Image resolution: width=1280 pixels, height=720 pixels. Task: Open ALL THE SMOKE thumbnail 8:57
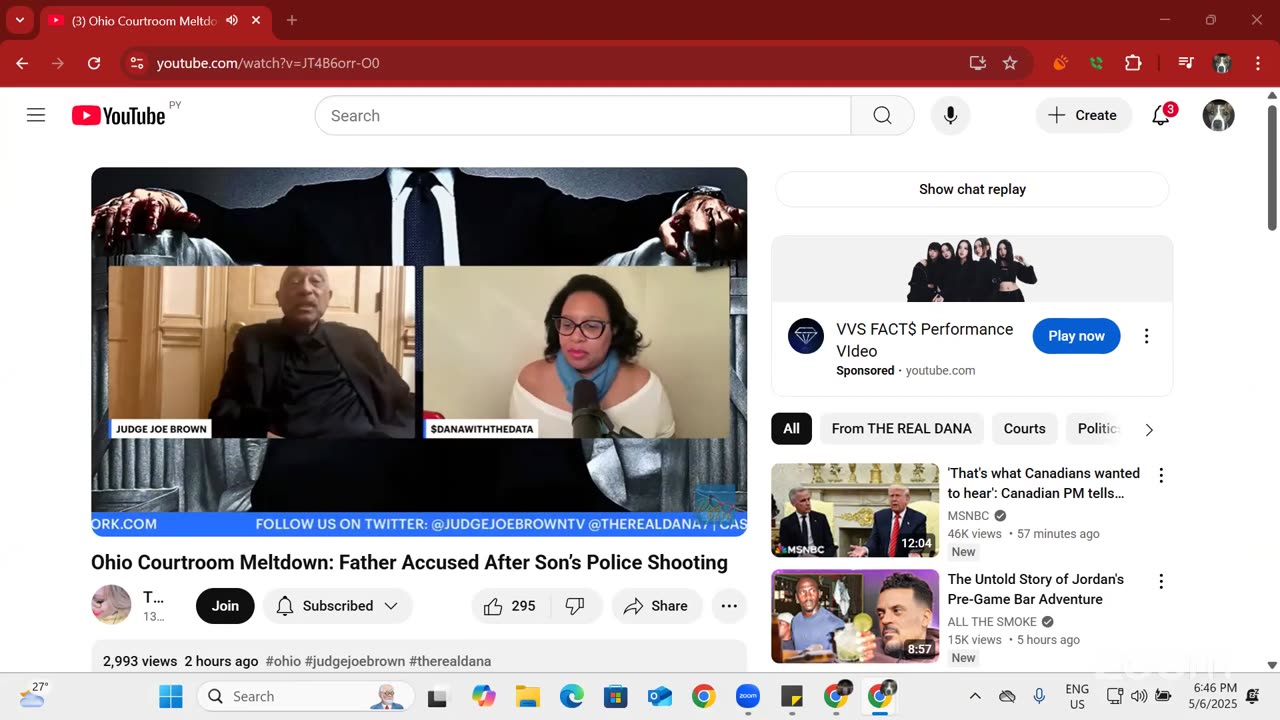click(855, 616)
